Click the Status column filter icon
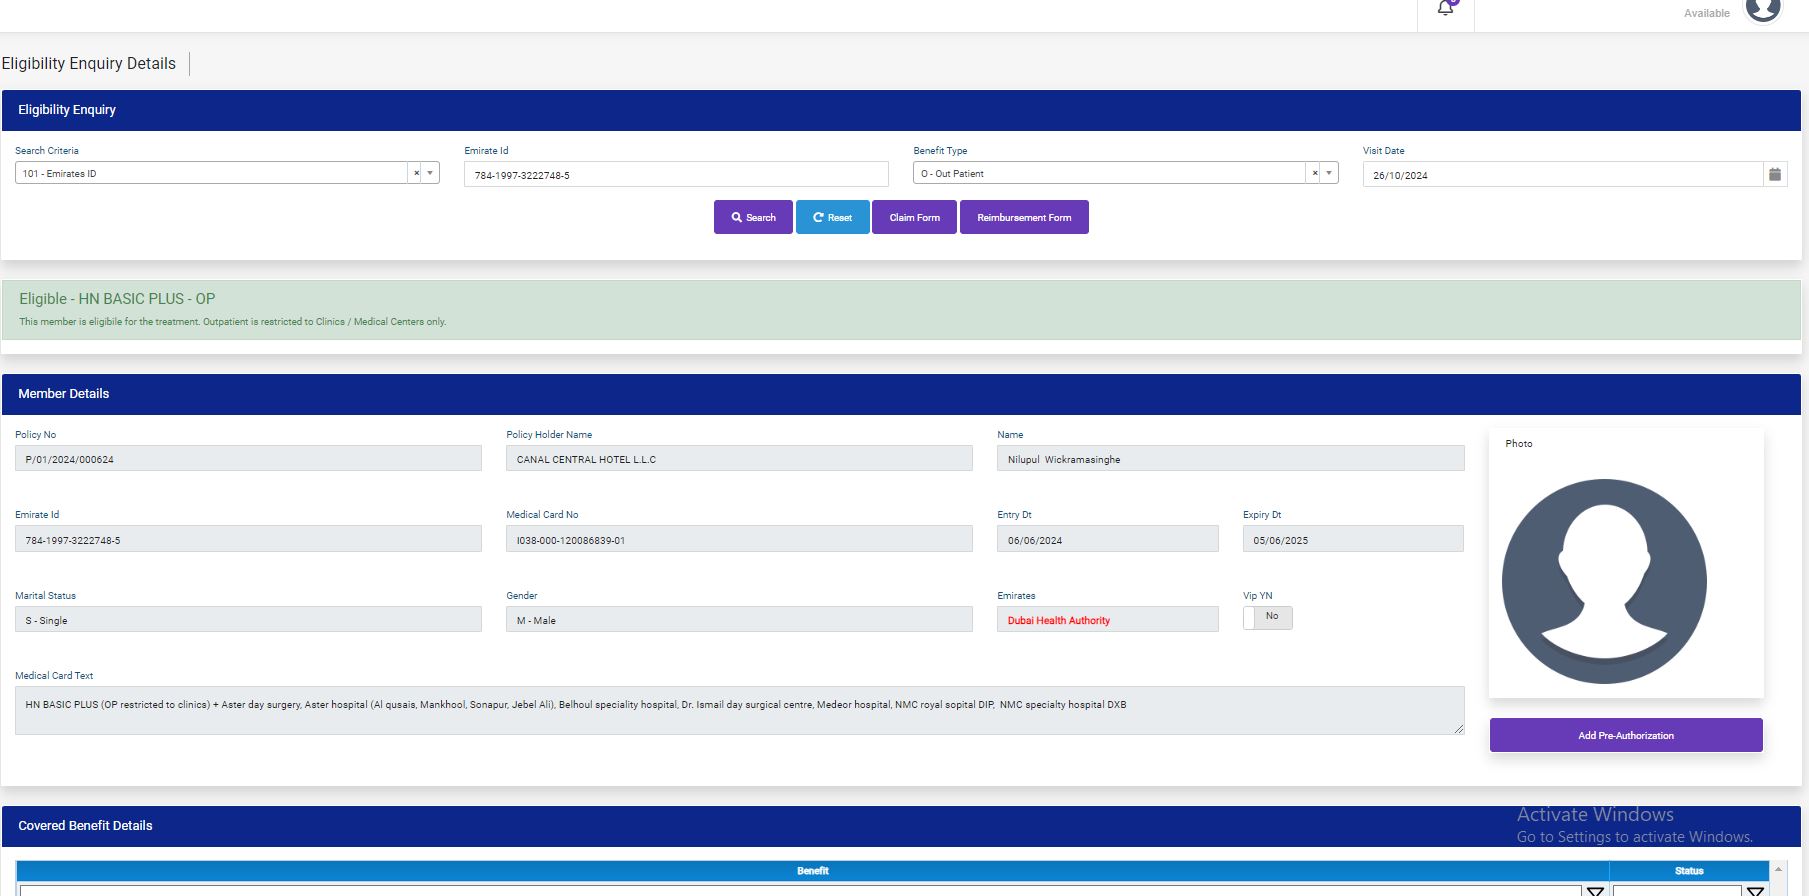The height and width of the screenshot is (896, 1809). pos(1754,891)
